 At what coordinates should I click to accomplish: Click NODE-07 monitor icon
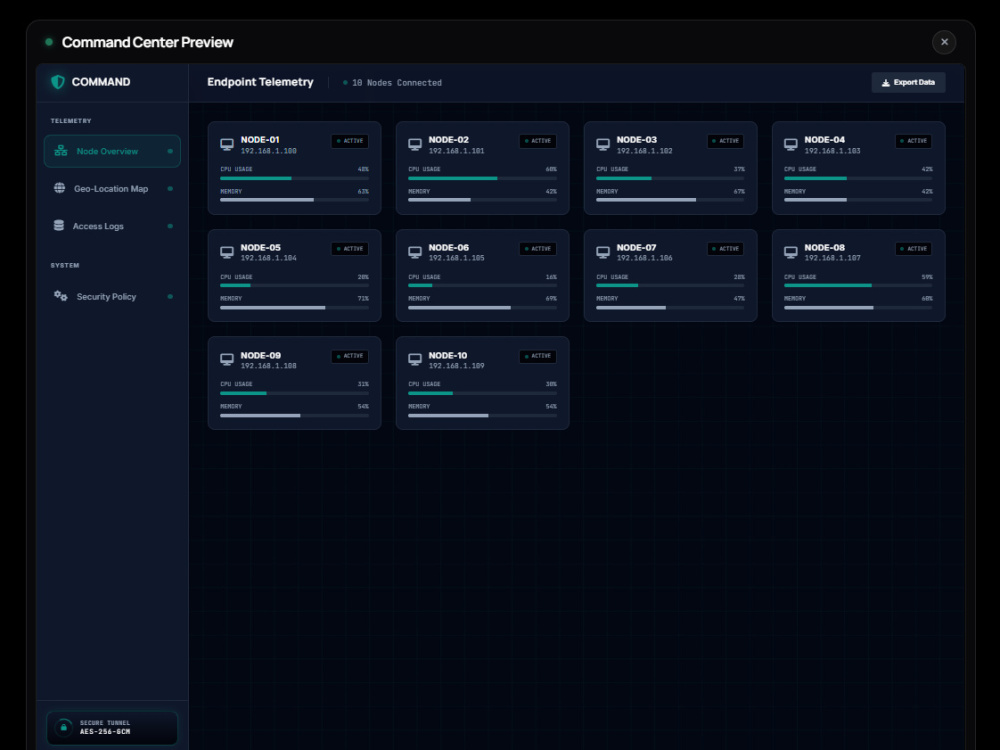click(x=603, y=253)
